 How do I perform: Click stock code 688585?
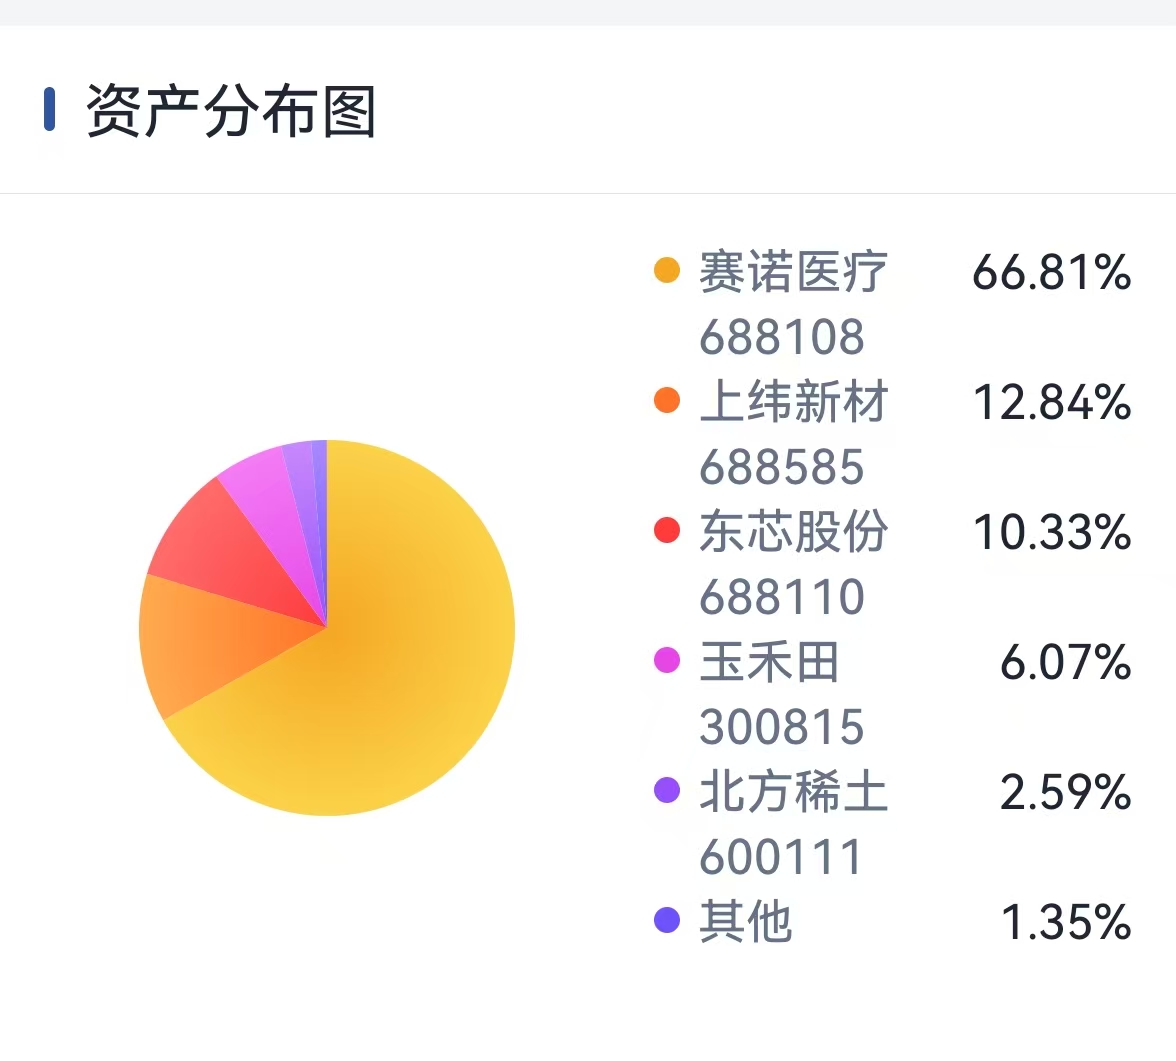pyautogui.click(x=782, y=466)
